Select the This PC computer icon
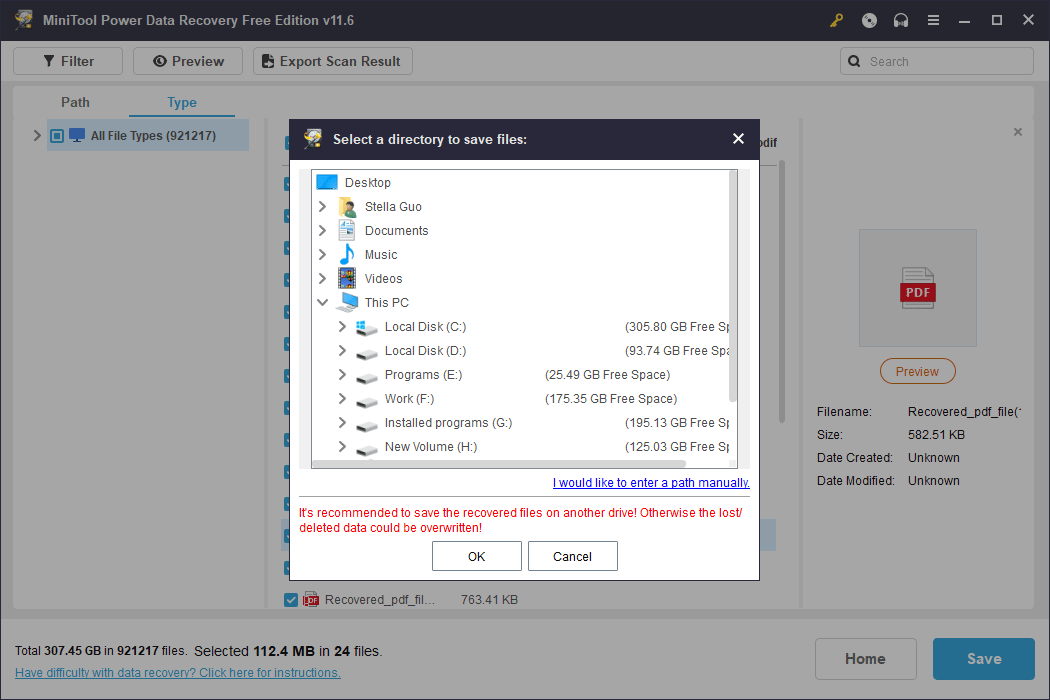The image size is (1050, 700). [347, 302]
